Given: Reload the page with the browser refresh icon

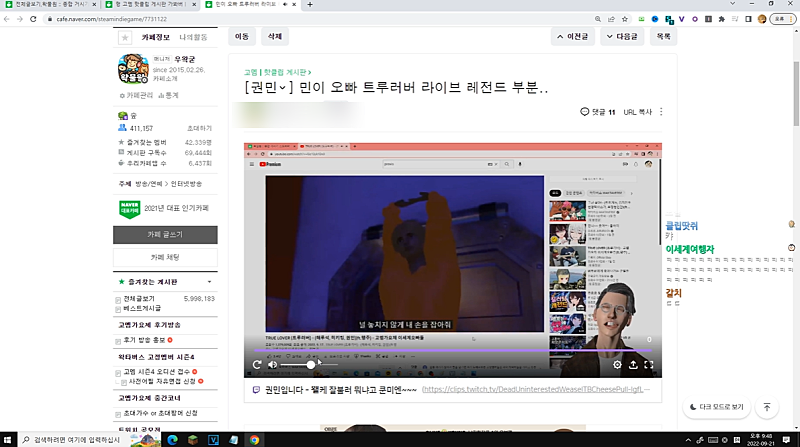Looking at the screenshot, I should tap(33, 19).
